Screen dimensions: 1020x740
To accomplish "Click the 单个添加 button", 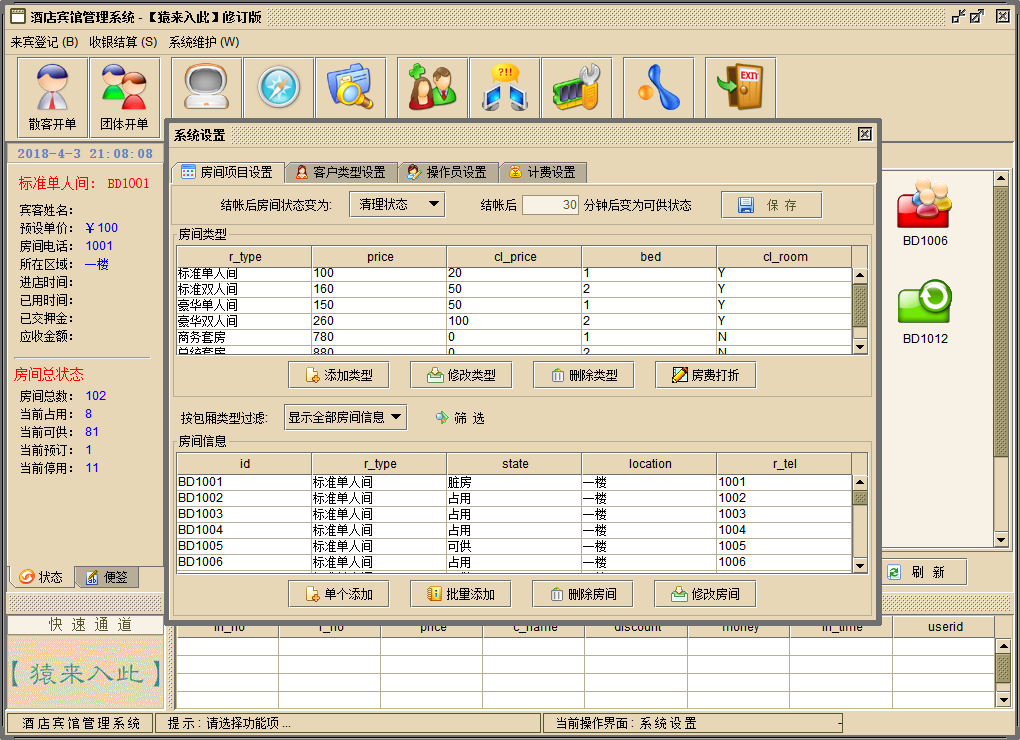I will pos(339,594).
